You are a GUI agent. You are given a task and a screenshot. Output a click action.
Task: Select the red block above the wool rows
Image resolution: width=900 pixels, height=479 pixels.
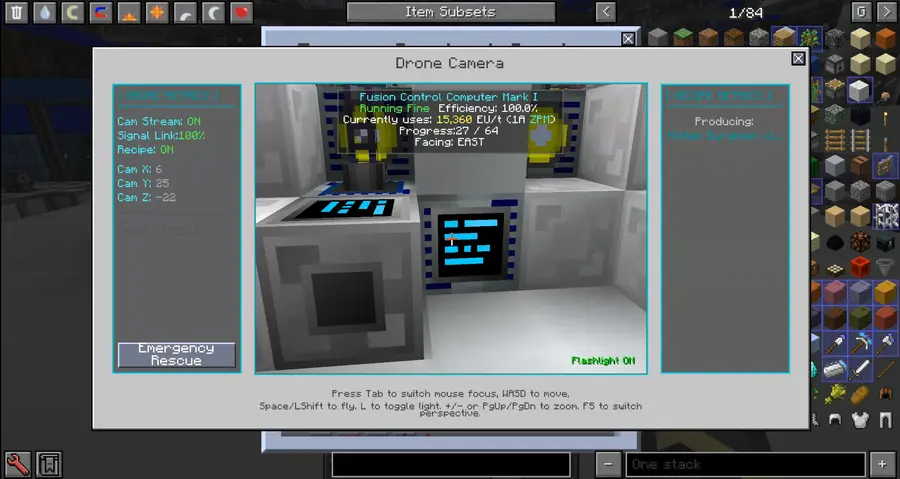pyautogui.click(x=860, y=267)
